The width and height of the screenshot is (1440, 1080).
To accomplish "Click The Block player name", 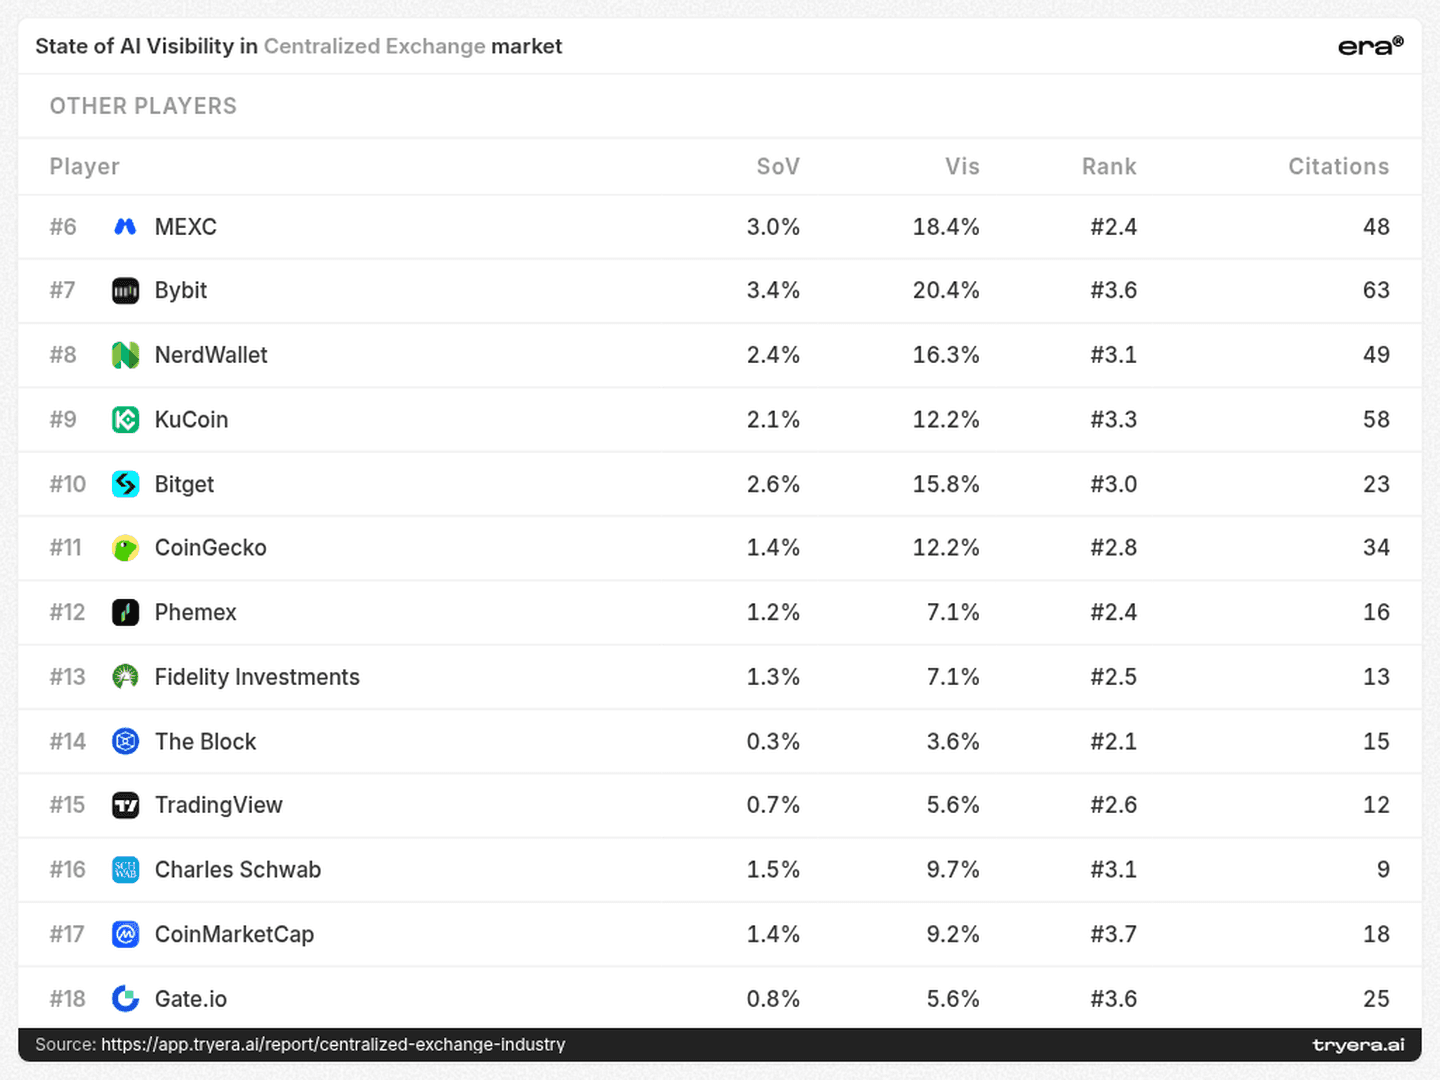I will (205, 741).
